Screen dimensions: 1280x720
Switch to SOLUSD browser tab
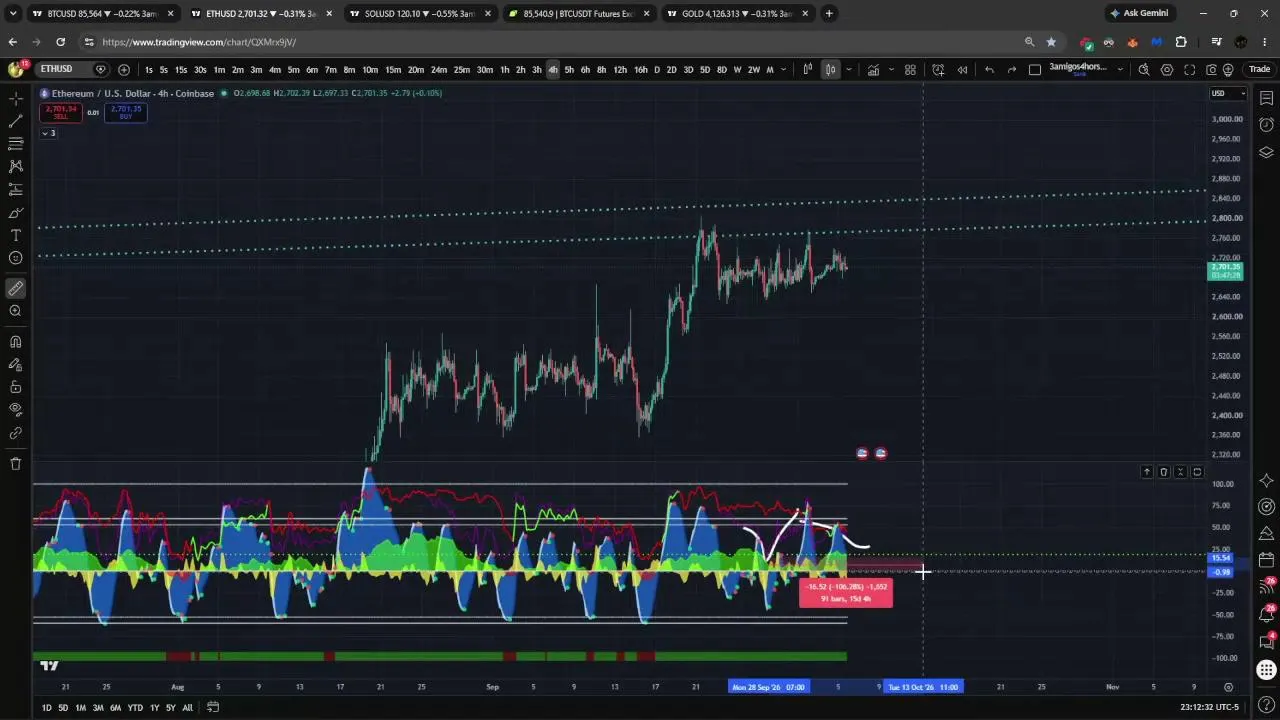tap(420, 14)
